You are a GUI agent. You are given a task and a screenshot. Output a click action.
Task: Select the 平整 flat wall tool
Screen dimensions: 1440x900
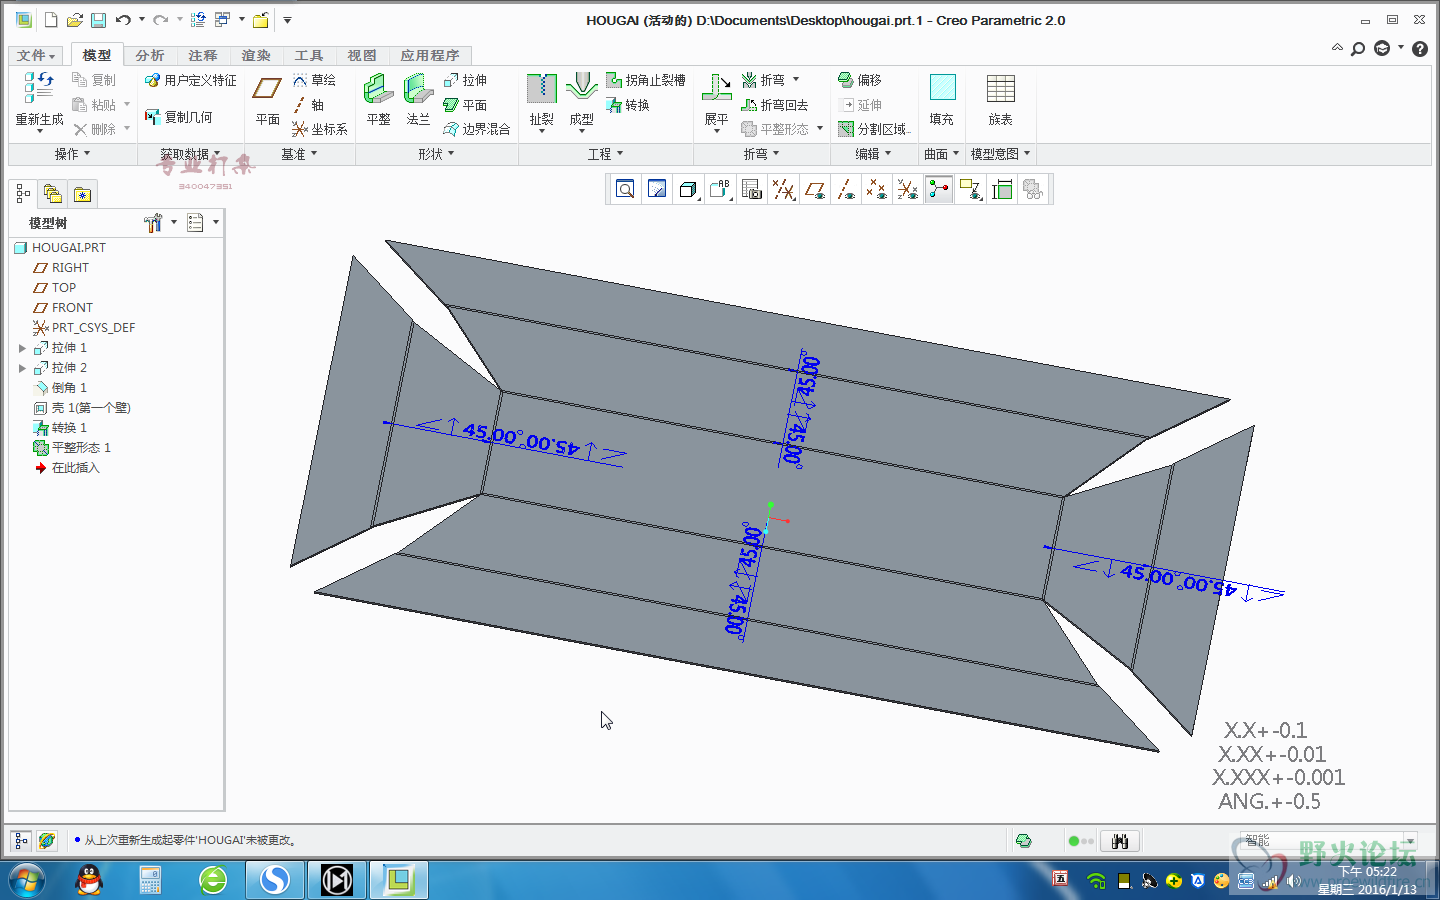(378, 100)
